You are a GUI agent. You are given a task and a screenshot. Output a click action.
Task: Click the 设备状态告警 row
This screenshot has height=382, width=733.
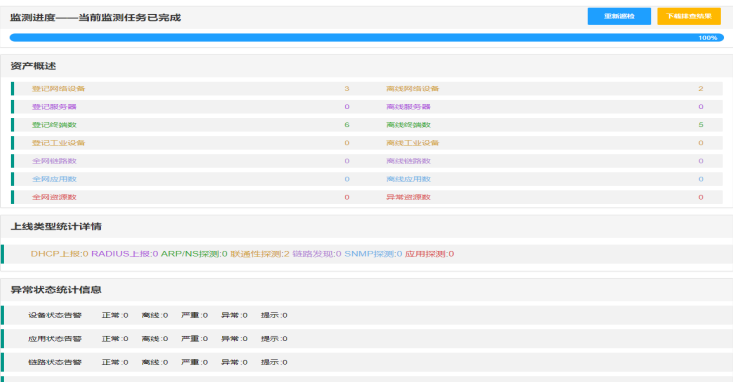point(366,315)
